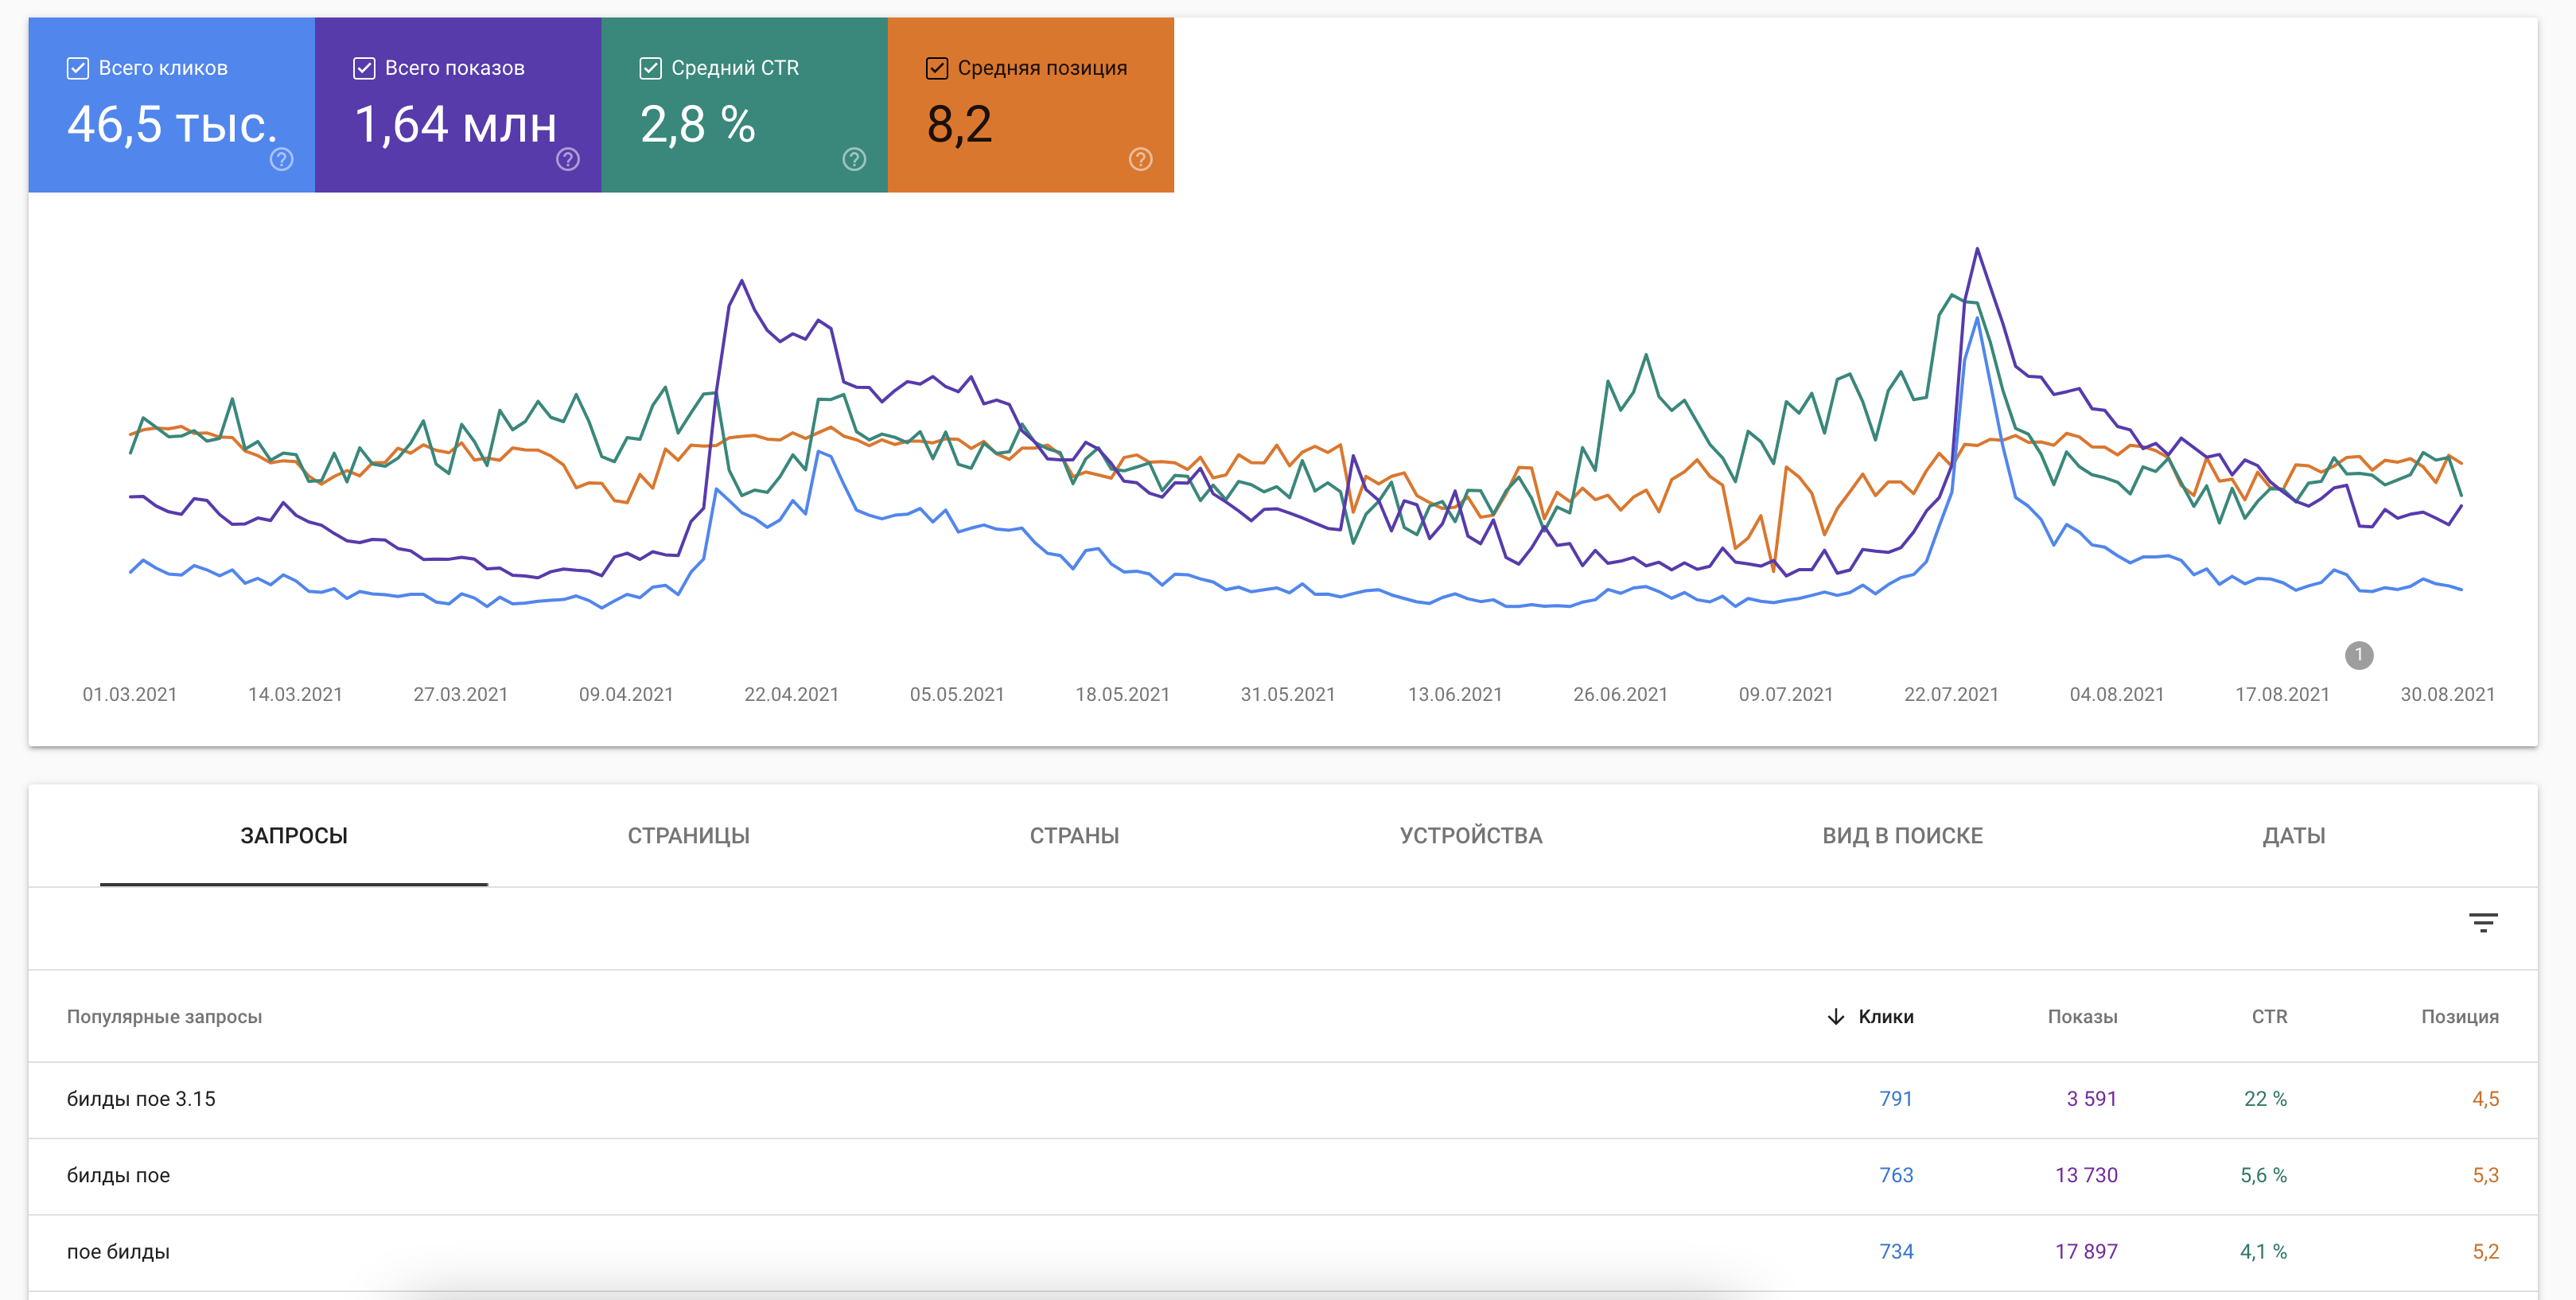
Task: Click the annotation marker 1 on chart
Action: (2358, 655)
